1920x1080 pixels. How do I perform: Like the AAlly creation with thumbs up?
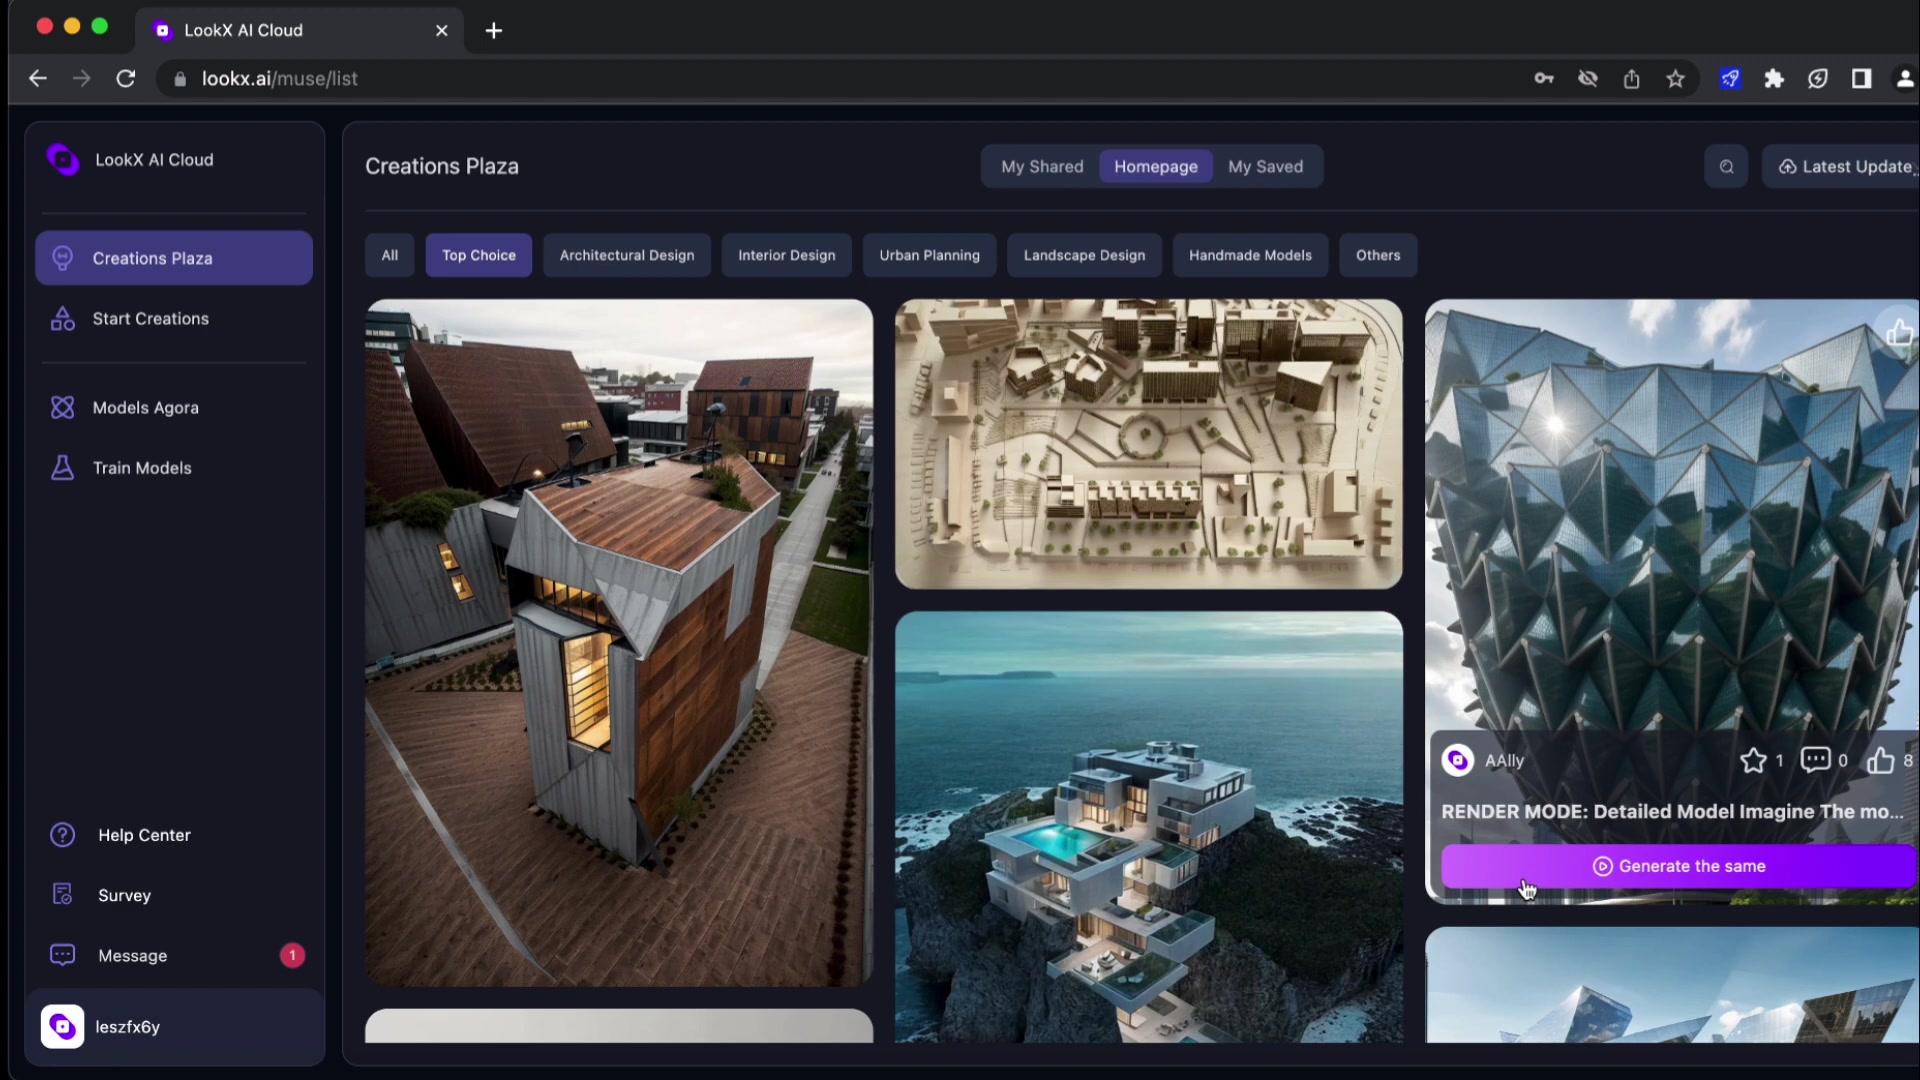[x=1881, y=760]
